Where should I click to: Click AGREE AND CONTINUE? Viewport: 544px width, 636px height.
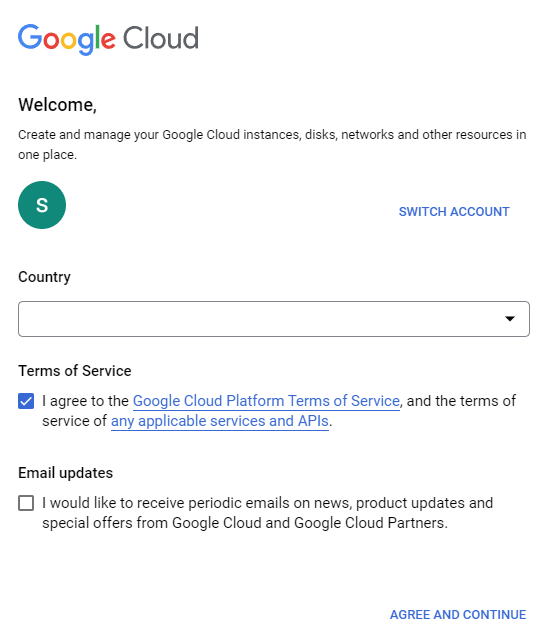point(458,615)
